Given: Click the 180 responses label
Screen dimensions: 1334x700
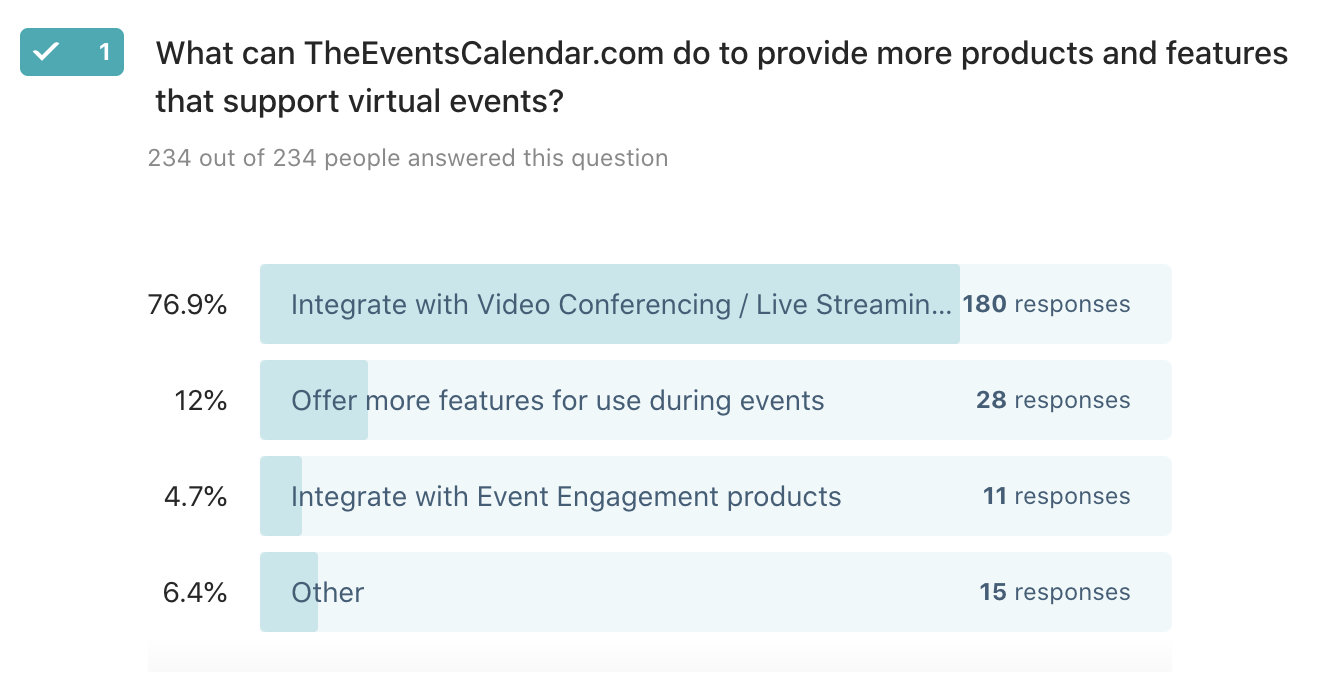Looking at the screenshot, I should [x=1046, y=304].
